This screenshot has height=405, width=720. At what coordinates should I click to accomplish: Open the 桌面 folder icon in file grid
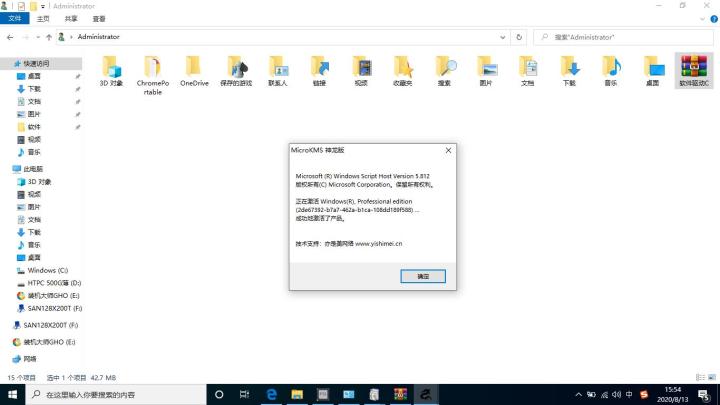[x=653, y=67]
